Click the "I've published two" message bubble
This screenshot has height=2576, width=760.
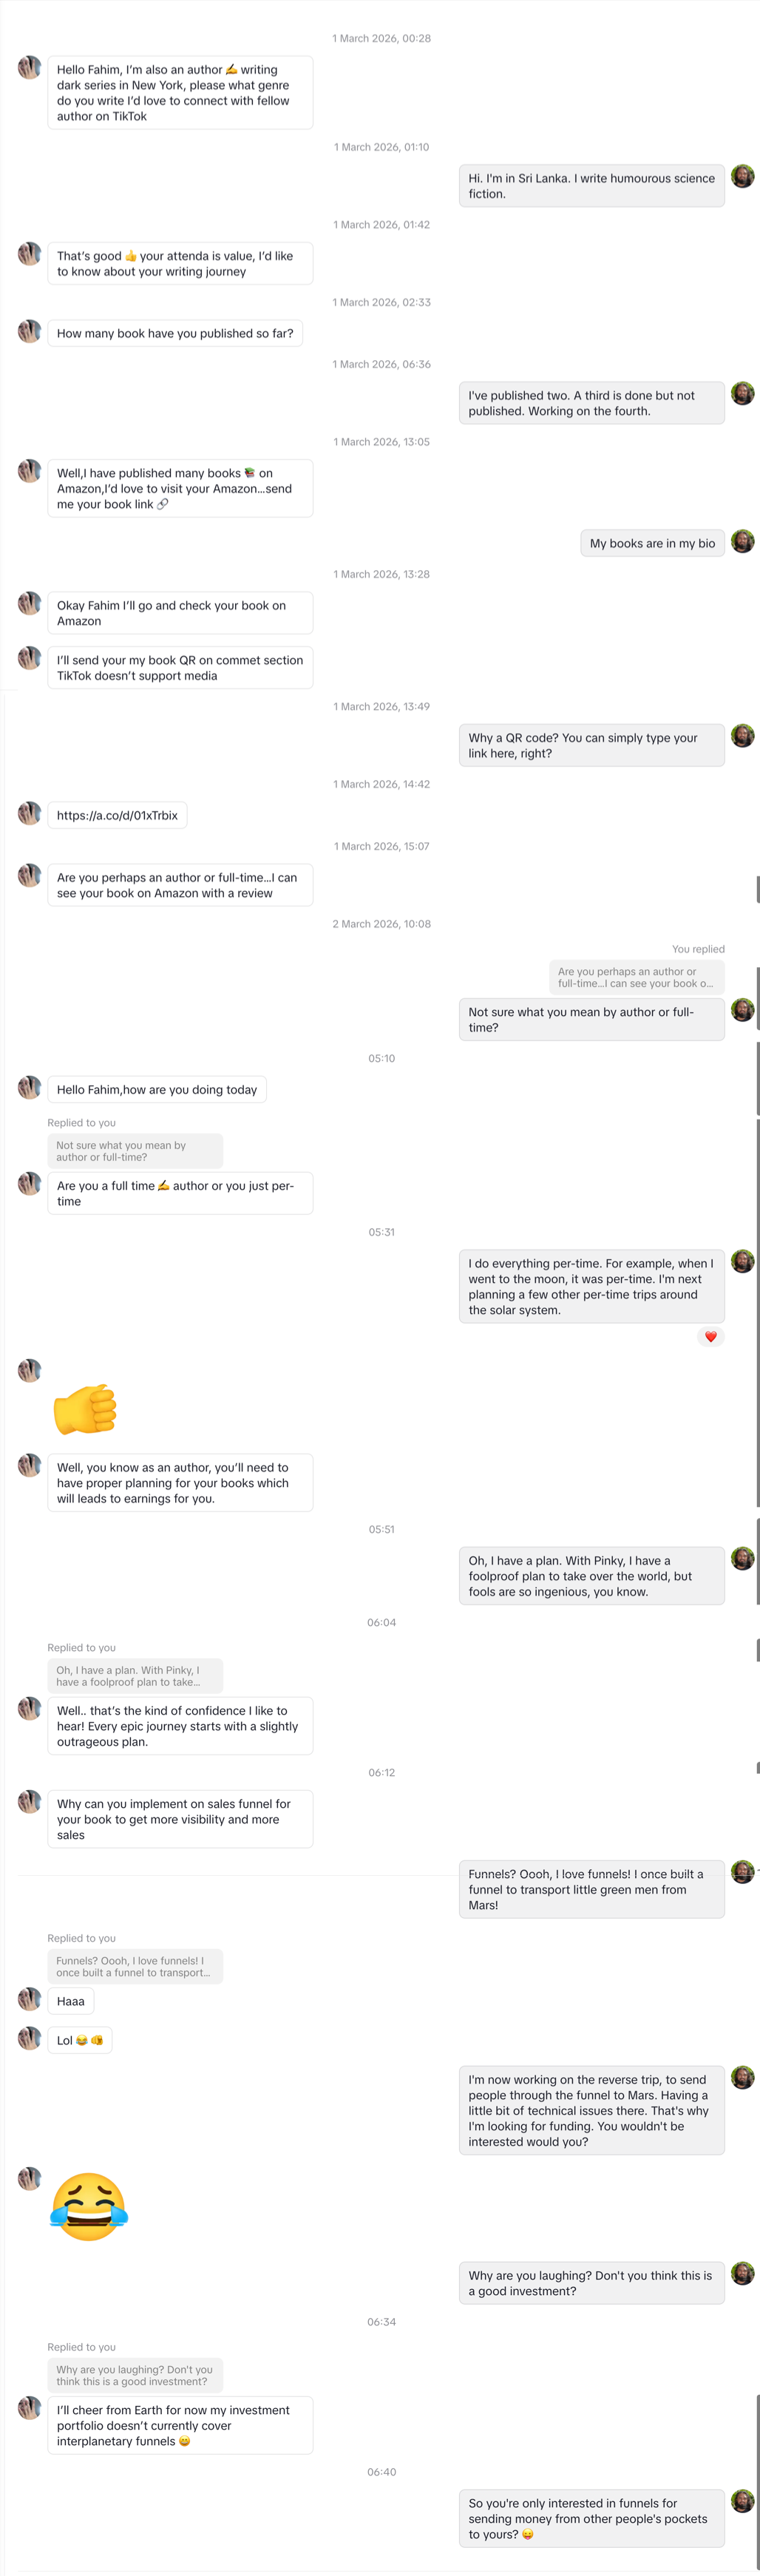(591, 403)
